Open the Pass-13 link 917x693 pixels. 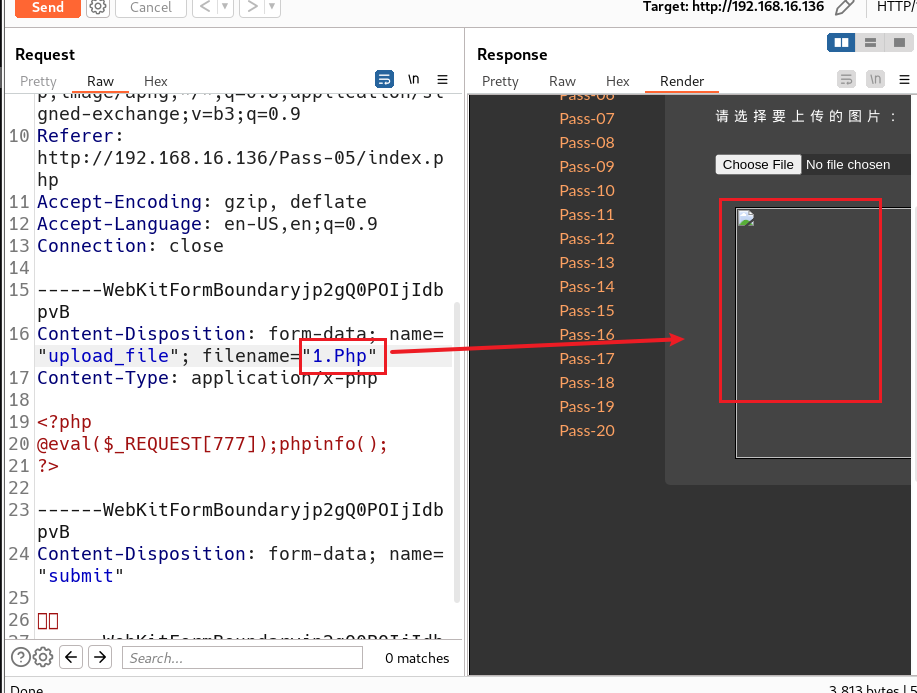coord(587,263)
